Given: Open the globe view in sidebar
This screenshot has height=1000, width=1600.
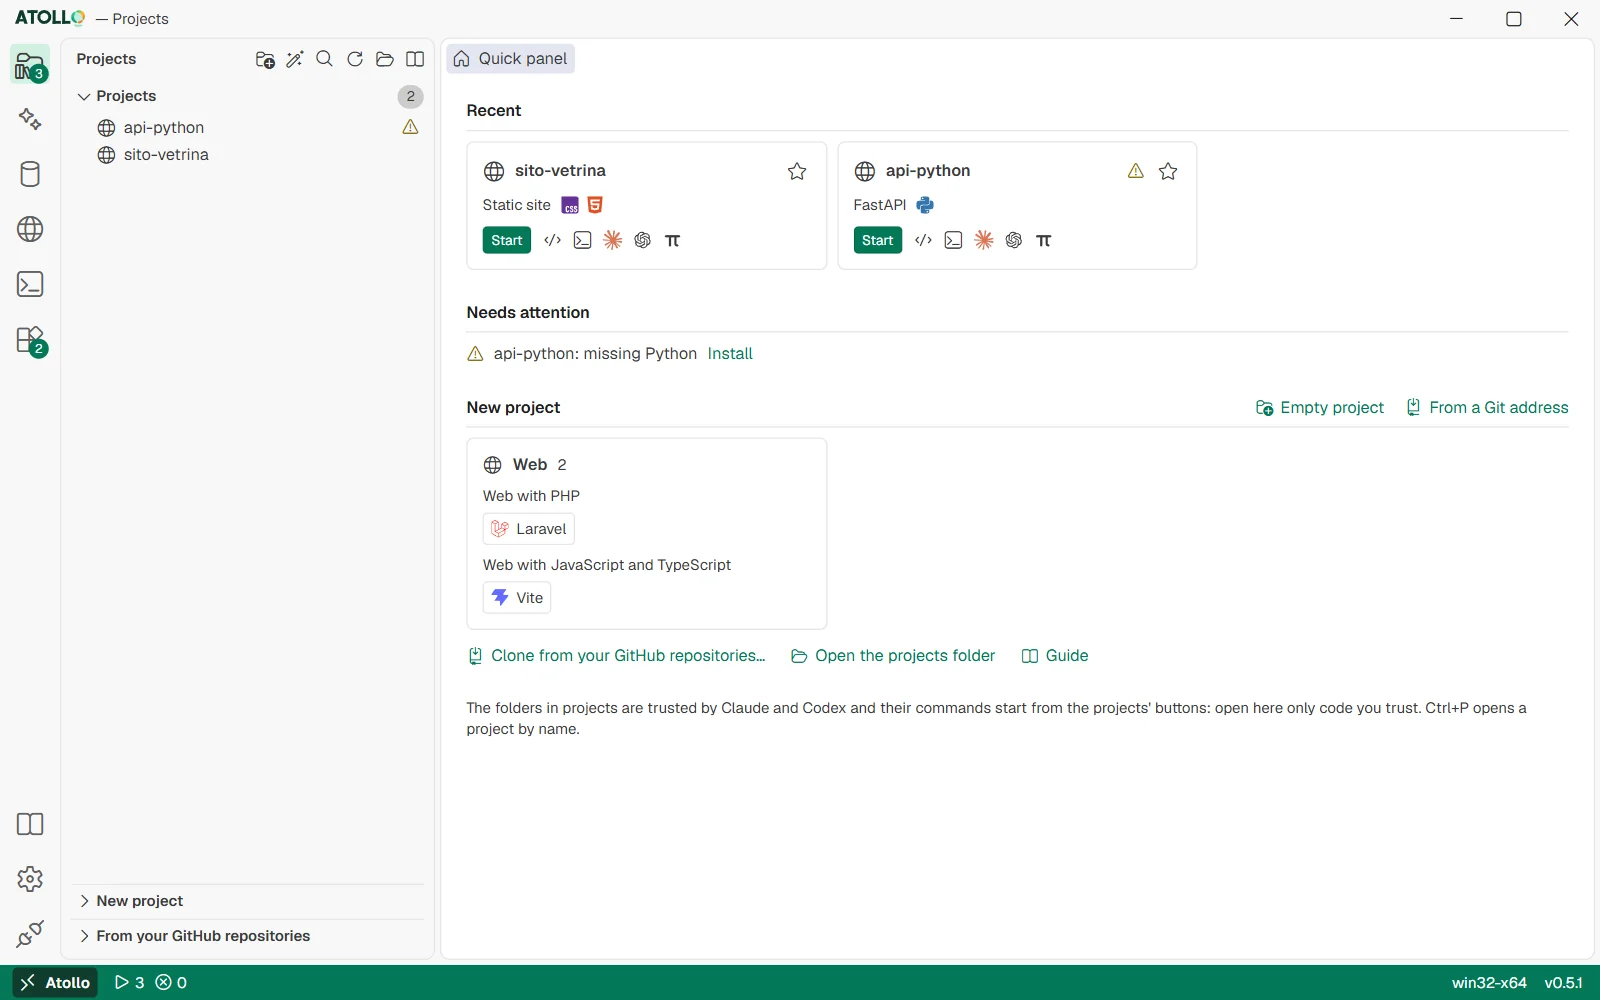Looking at the screenshot, I should pos(30,229).
